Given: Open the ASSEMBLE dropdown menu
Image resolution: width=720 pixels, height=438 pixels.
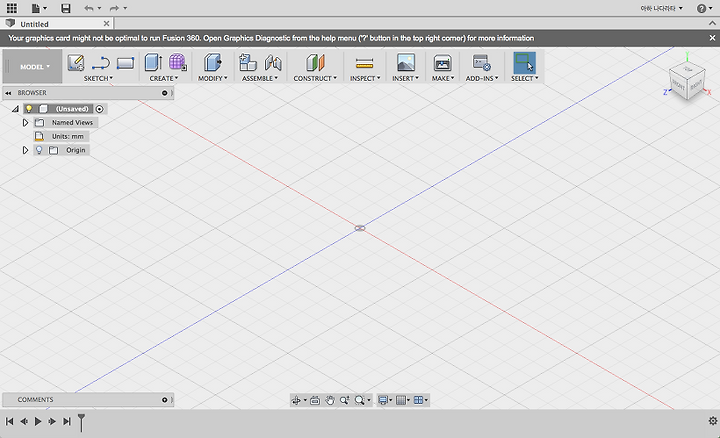Looking at the screenshot, I should [x=260, y=79].
